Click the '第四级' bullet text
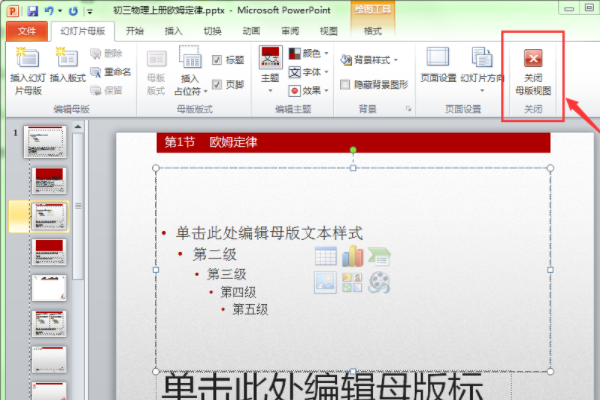Screen dimensions: 600x400 point(238,292)
